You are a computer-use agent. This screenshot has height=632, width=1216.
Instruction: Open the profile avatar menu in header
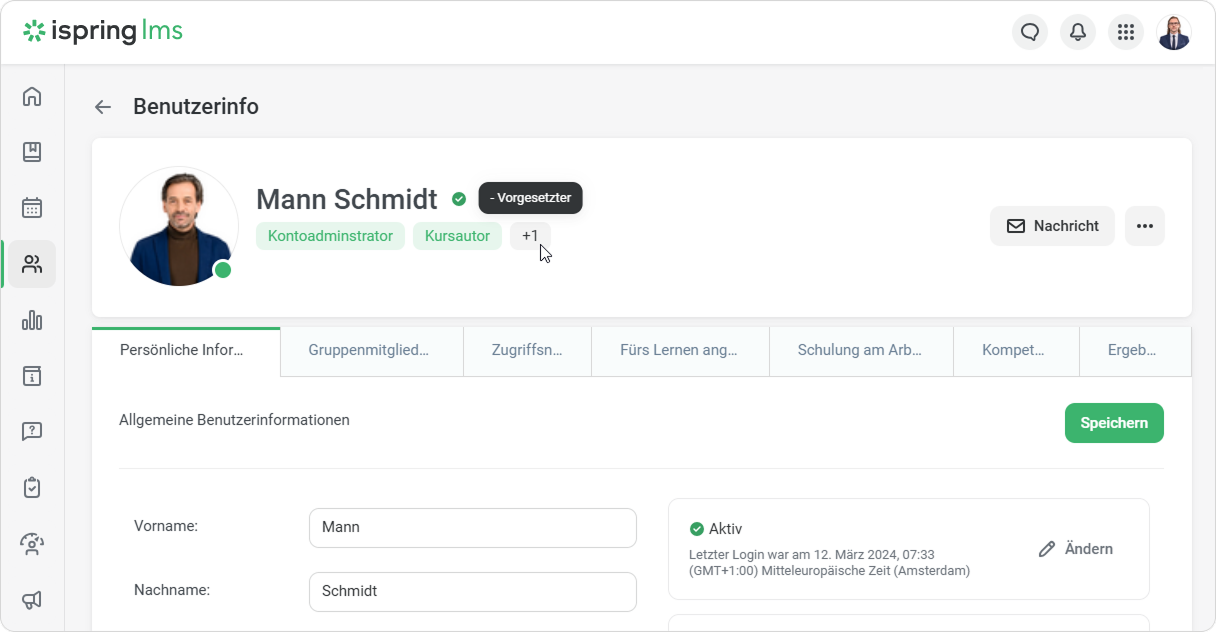click(x=1174, y=32)
